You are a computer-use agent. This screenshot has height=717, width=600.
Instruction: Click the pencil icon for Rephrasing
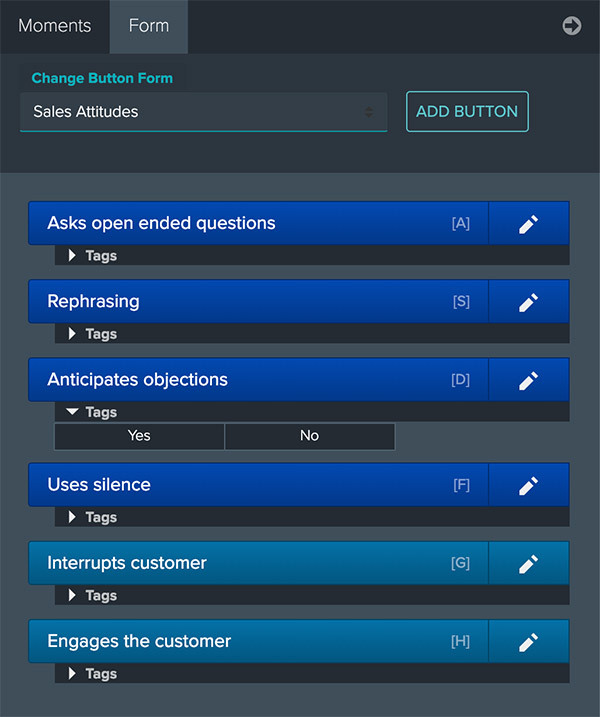[x=529, y=302]
